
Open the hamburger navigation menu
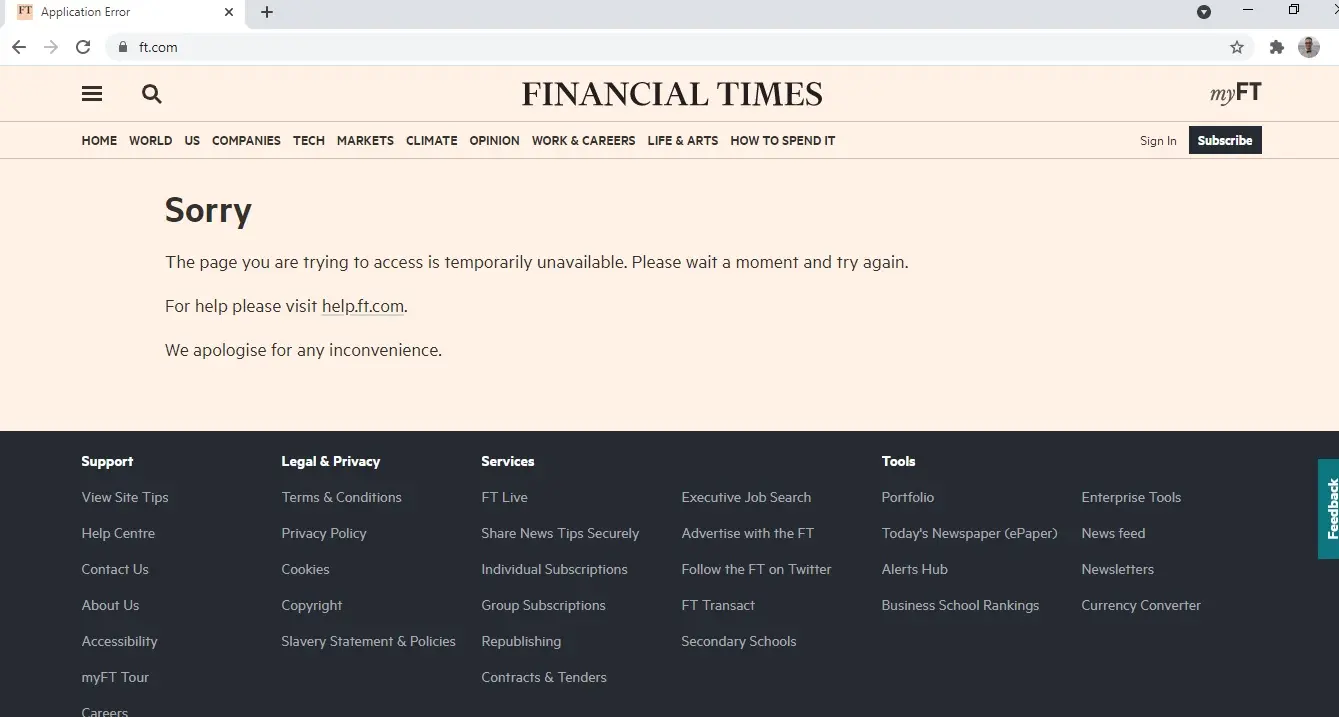point(91,93)
